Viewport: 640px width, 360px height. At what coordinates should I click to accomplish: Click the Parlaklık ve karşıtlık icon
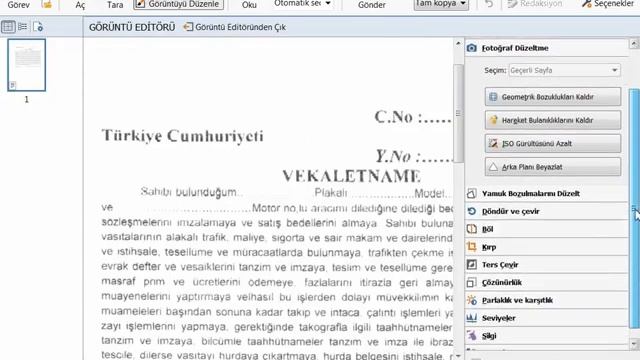pos(471,300)
